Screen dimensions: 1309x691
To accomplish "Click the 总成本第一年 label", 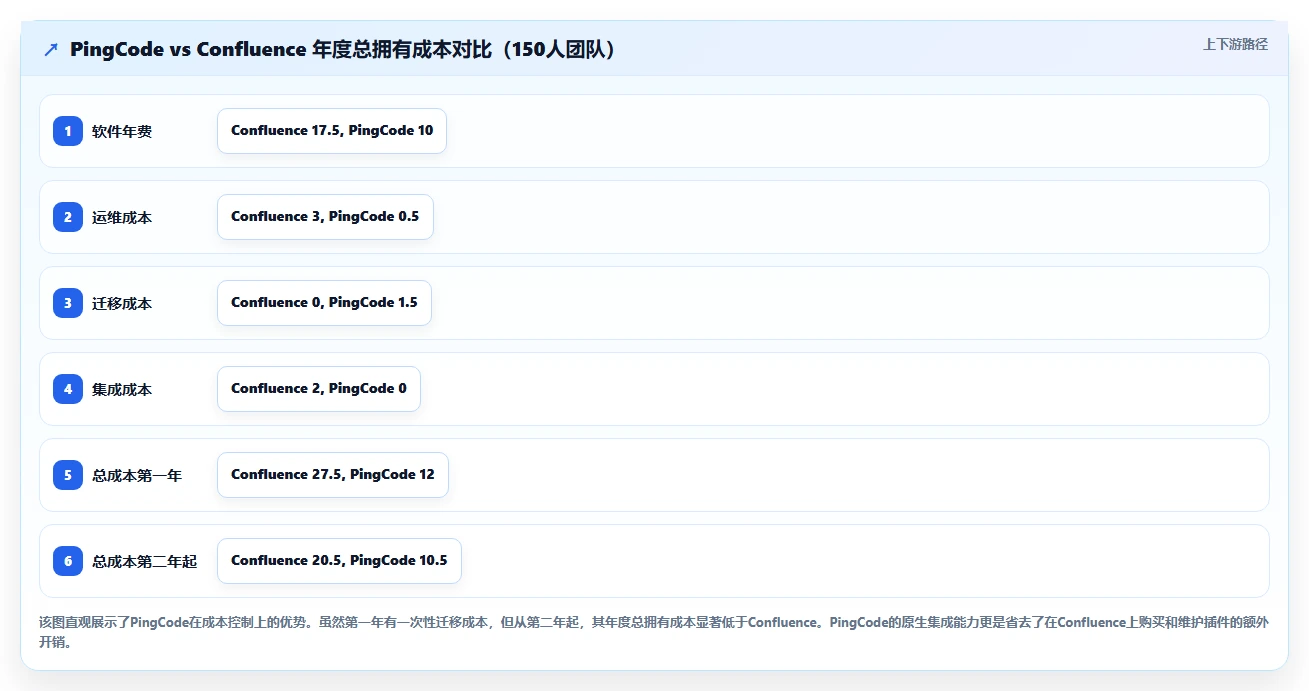I will (x=137, y=475).
